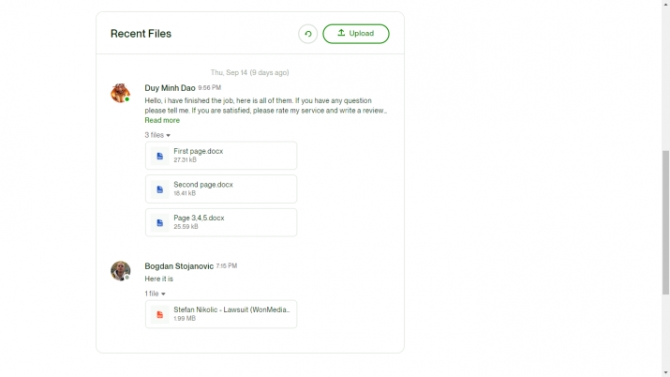Open Second page.docx file name
This screenshot has height=377, width=670.
point(203,185)
